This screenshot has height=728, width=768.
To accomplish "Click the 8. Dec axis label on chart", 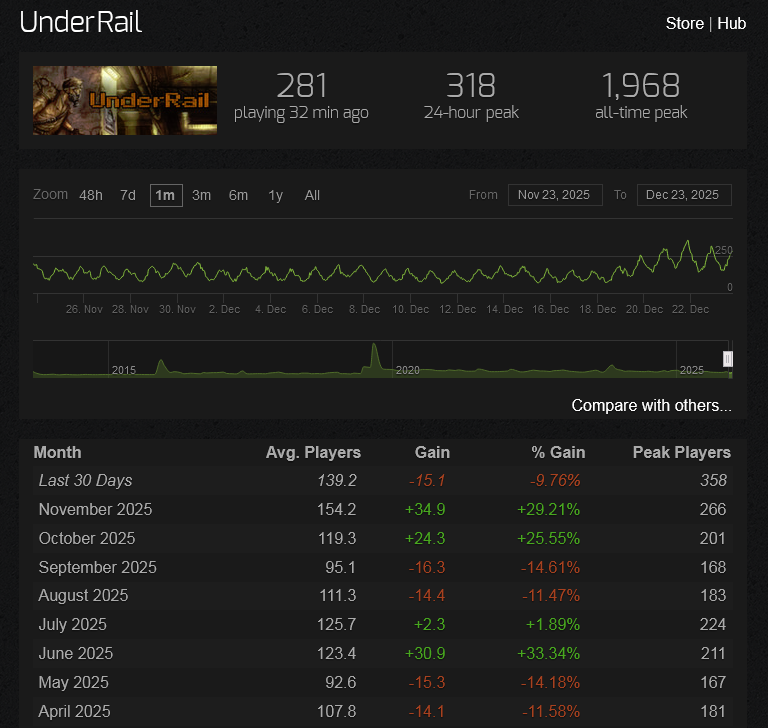I will point(364,310).
